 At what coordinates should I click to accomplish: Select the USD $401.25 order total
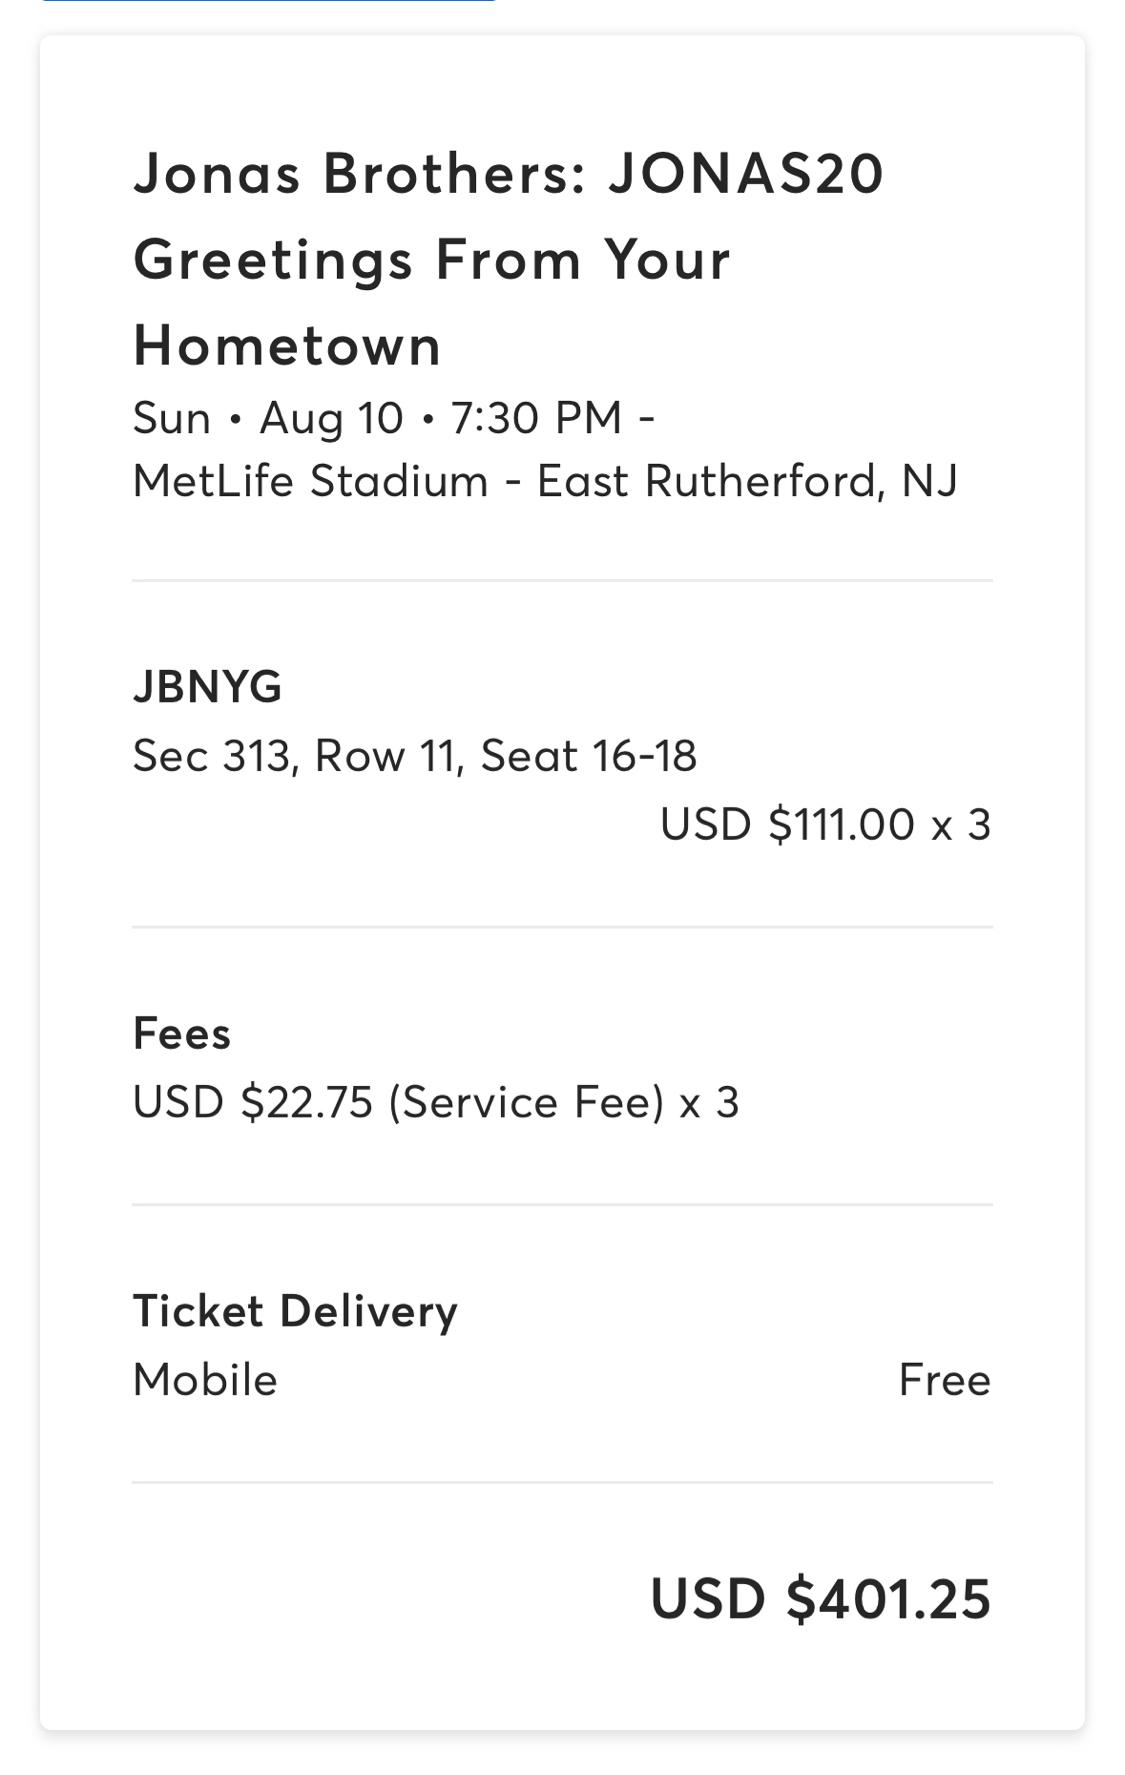(x=821, y=1598)
